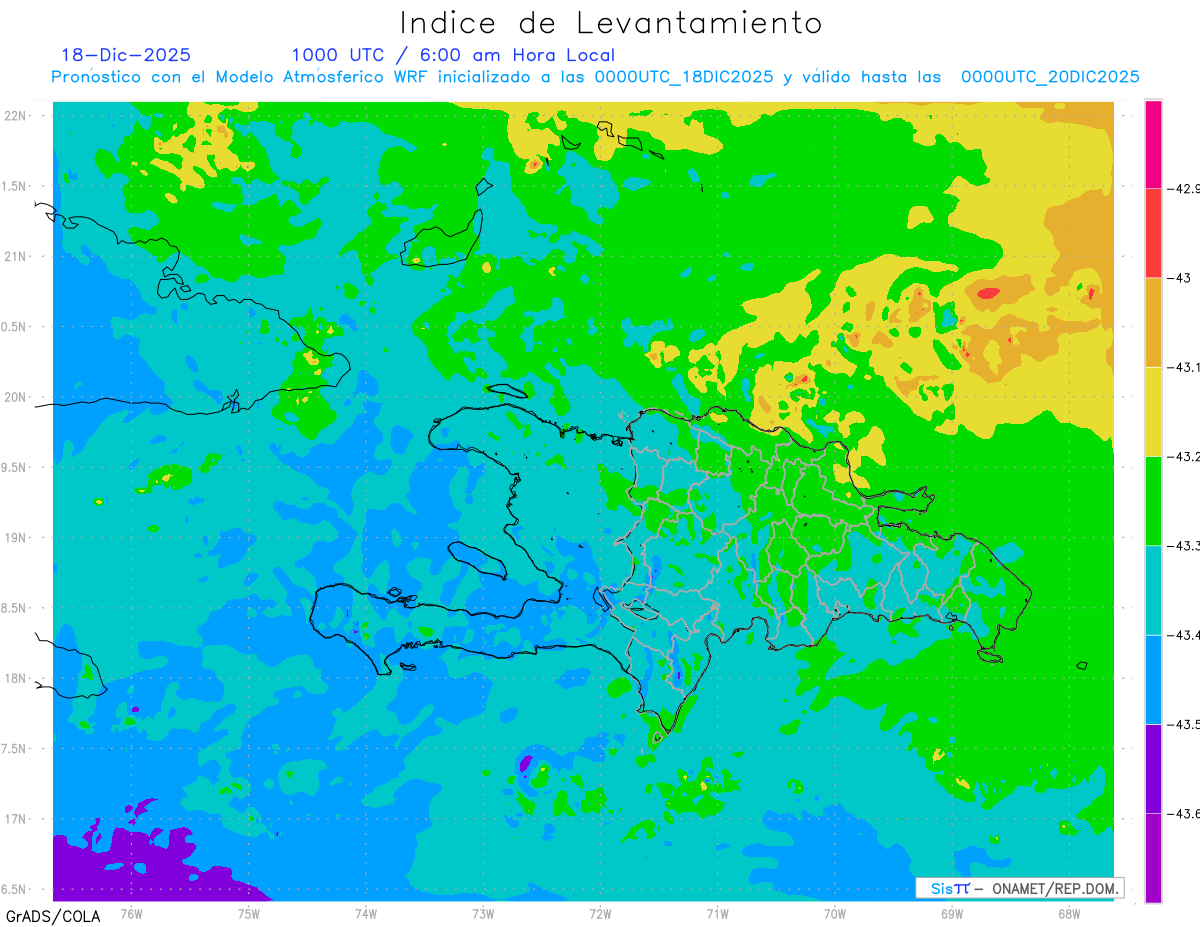
Task: Select the '19N' latitude label
Action: point(16,538)
